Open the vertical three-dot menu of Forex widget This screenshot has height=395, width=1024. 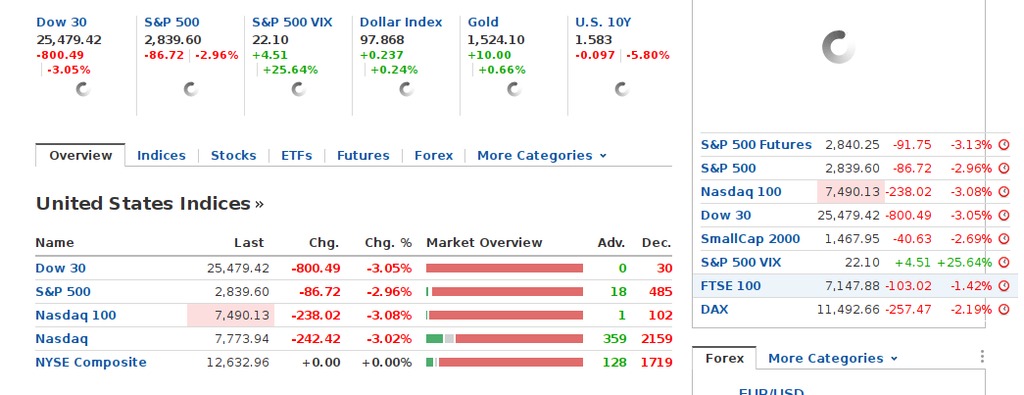click(982, 356)
